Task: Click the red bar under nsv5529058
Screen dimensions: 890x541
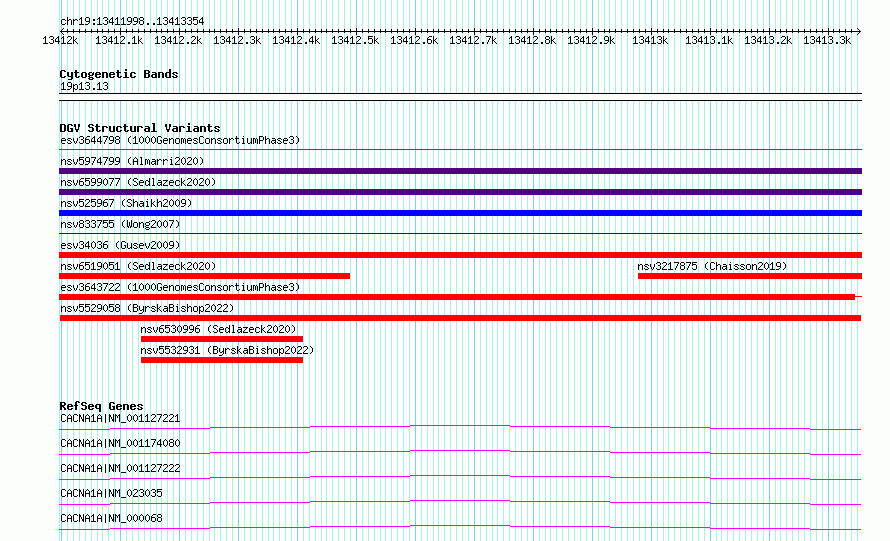Action: [460, 318]
